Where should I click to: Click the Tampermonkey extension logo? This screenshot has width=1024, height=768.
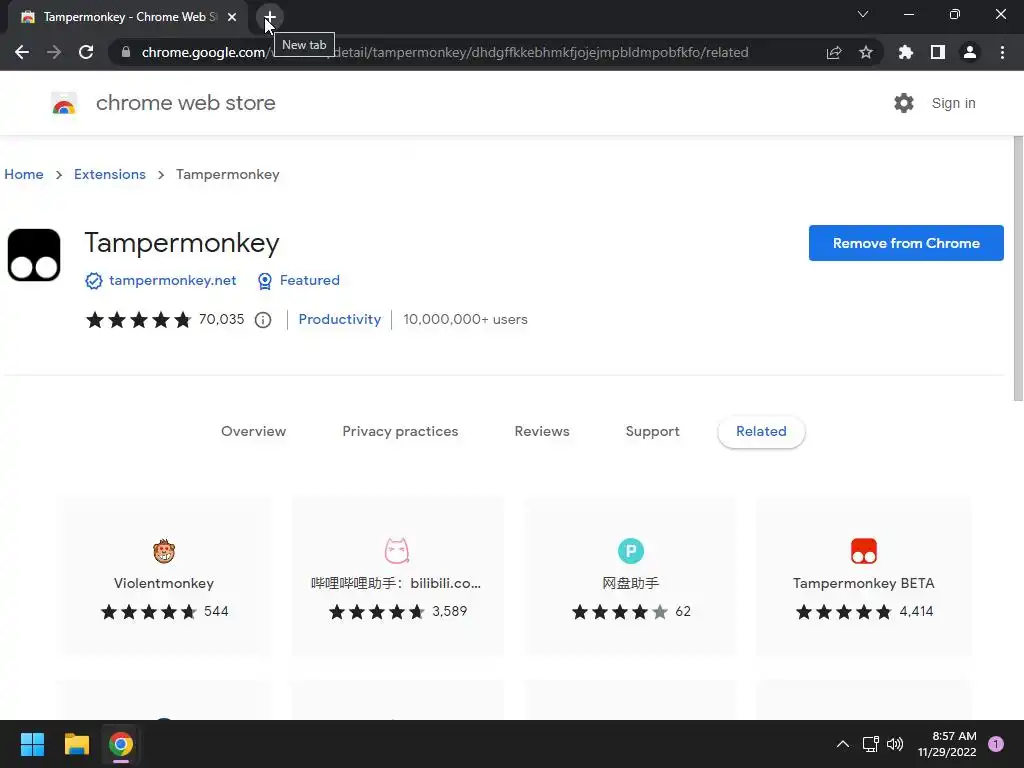pos(34,255)
